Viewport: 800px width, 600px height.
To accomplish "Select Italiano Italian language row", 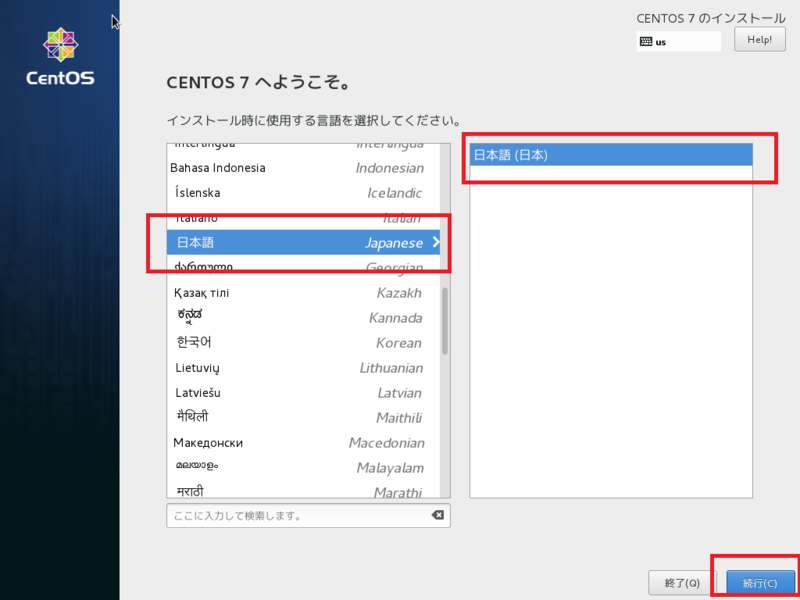I will click(304, 218).
